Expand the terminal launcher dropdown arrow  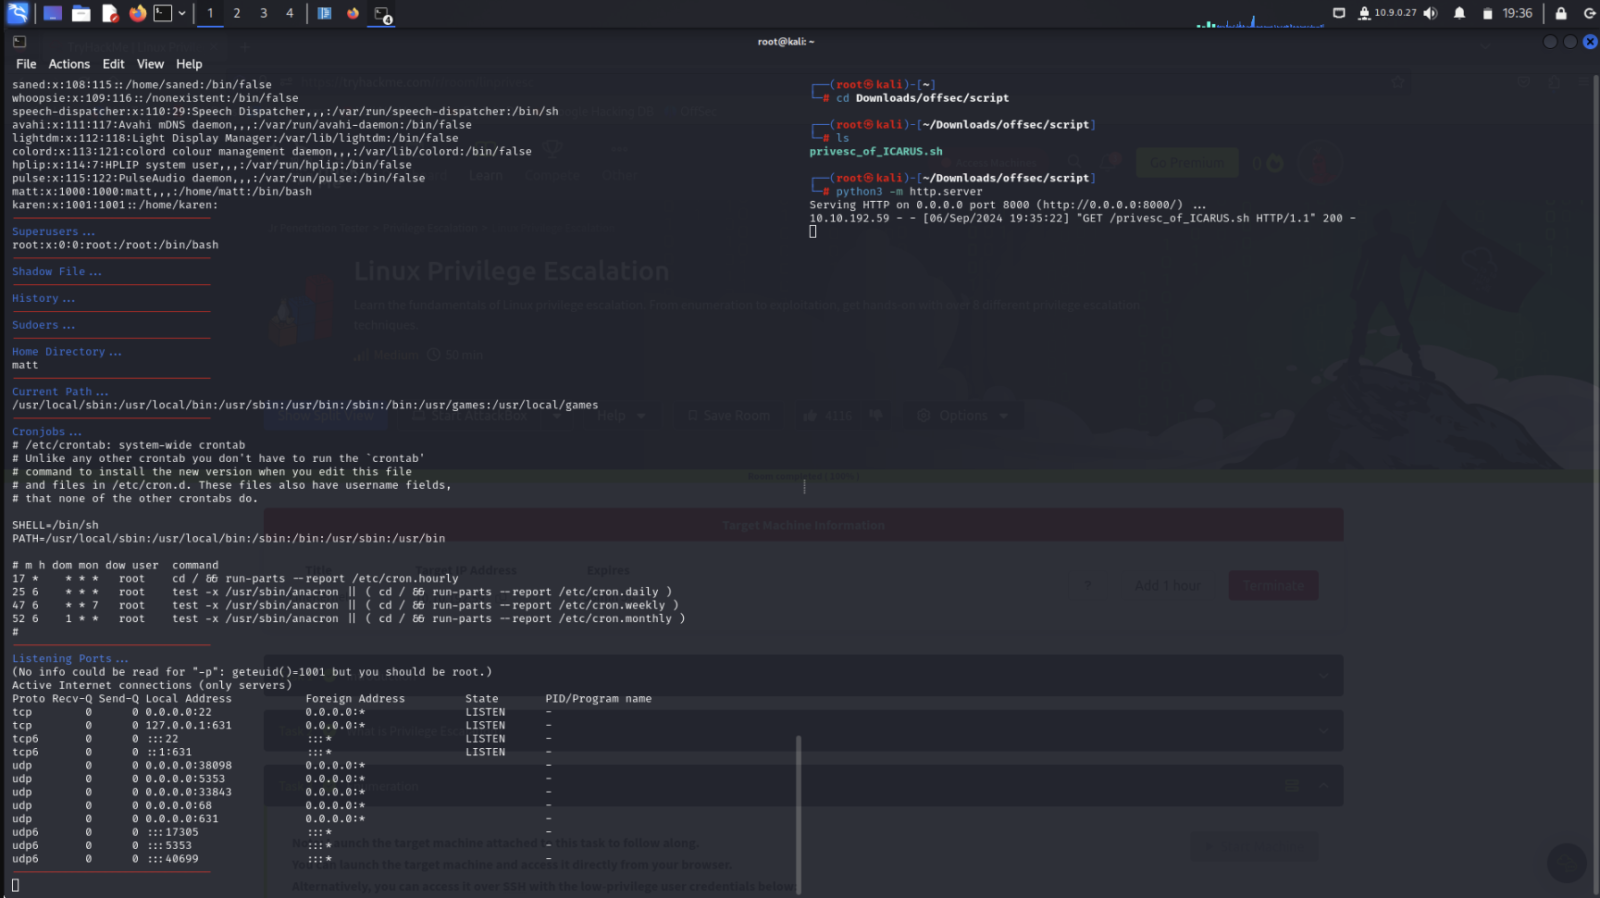coord(182,13)
